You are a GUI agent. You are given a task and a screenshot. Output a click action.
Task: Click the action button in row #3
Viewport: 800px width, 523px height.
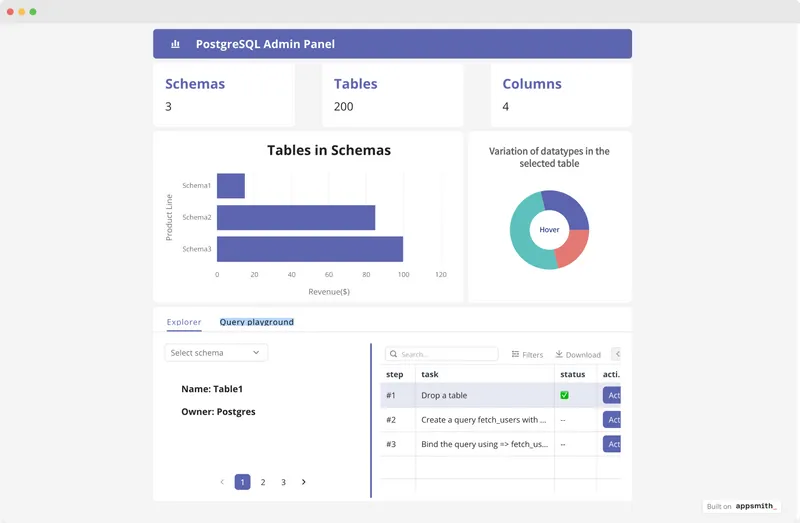tap(612, 444)
